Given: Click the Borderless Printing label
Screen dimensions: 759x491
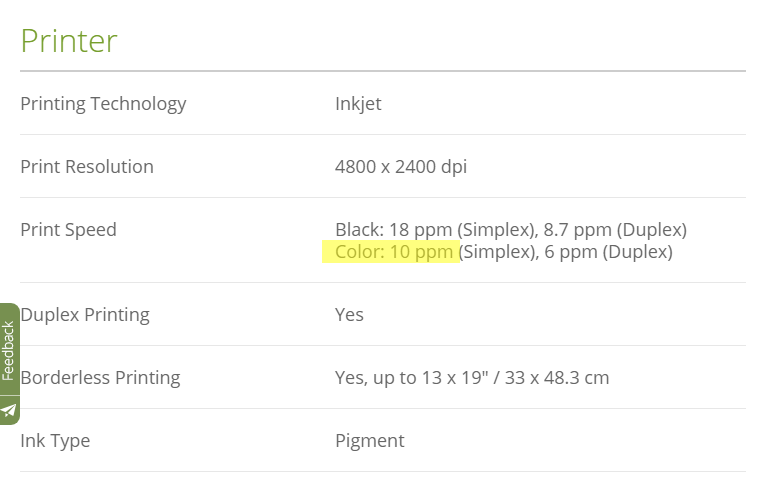Looking at the screenshot, I should (x=100, y=378).
